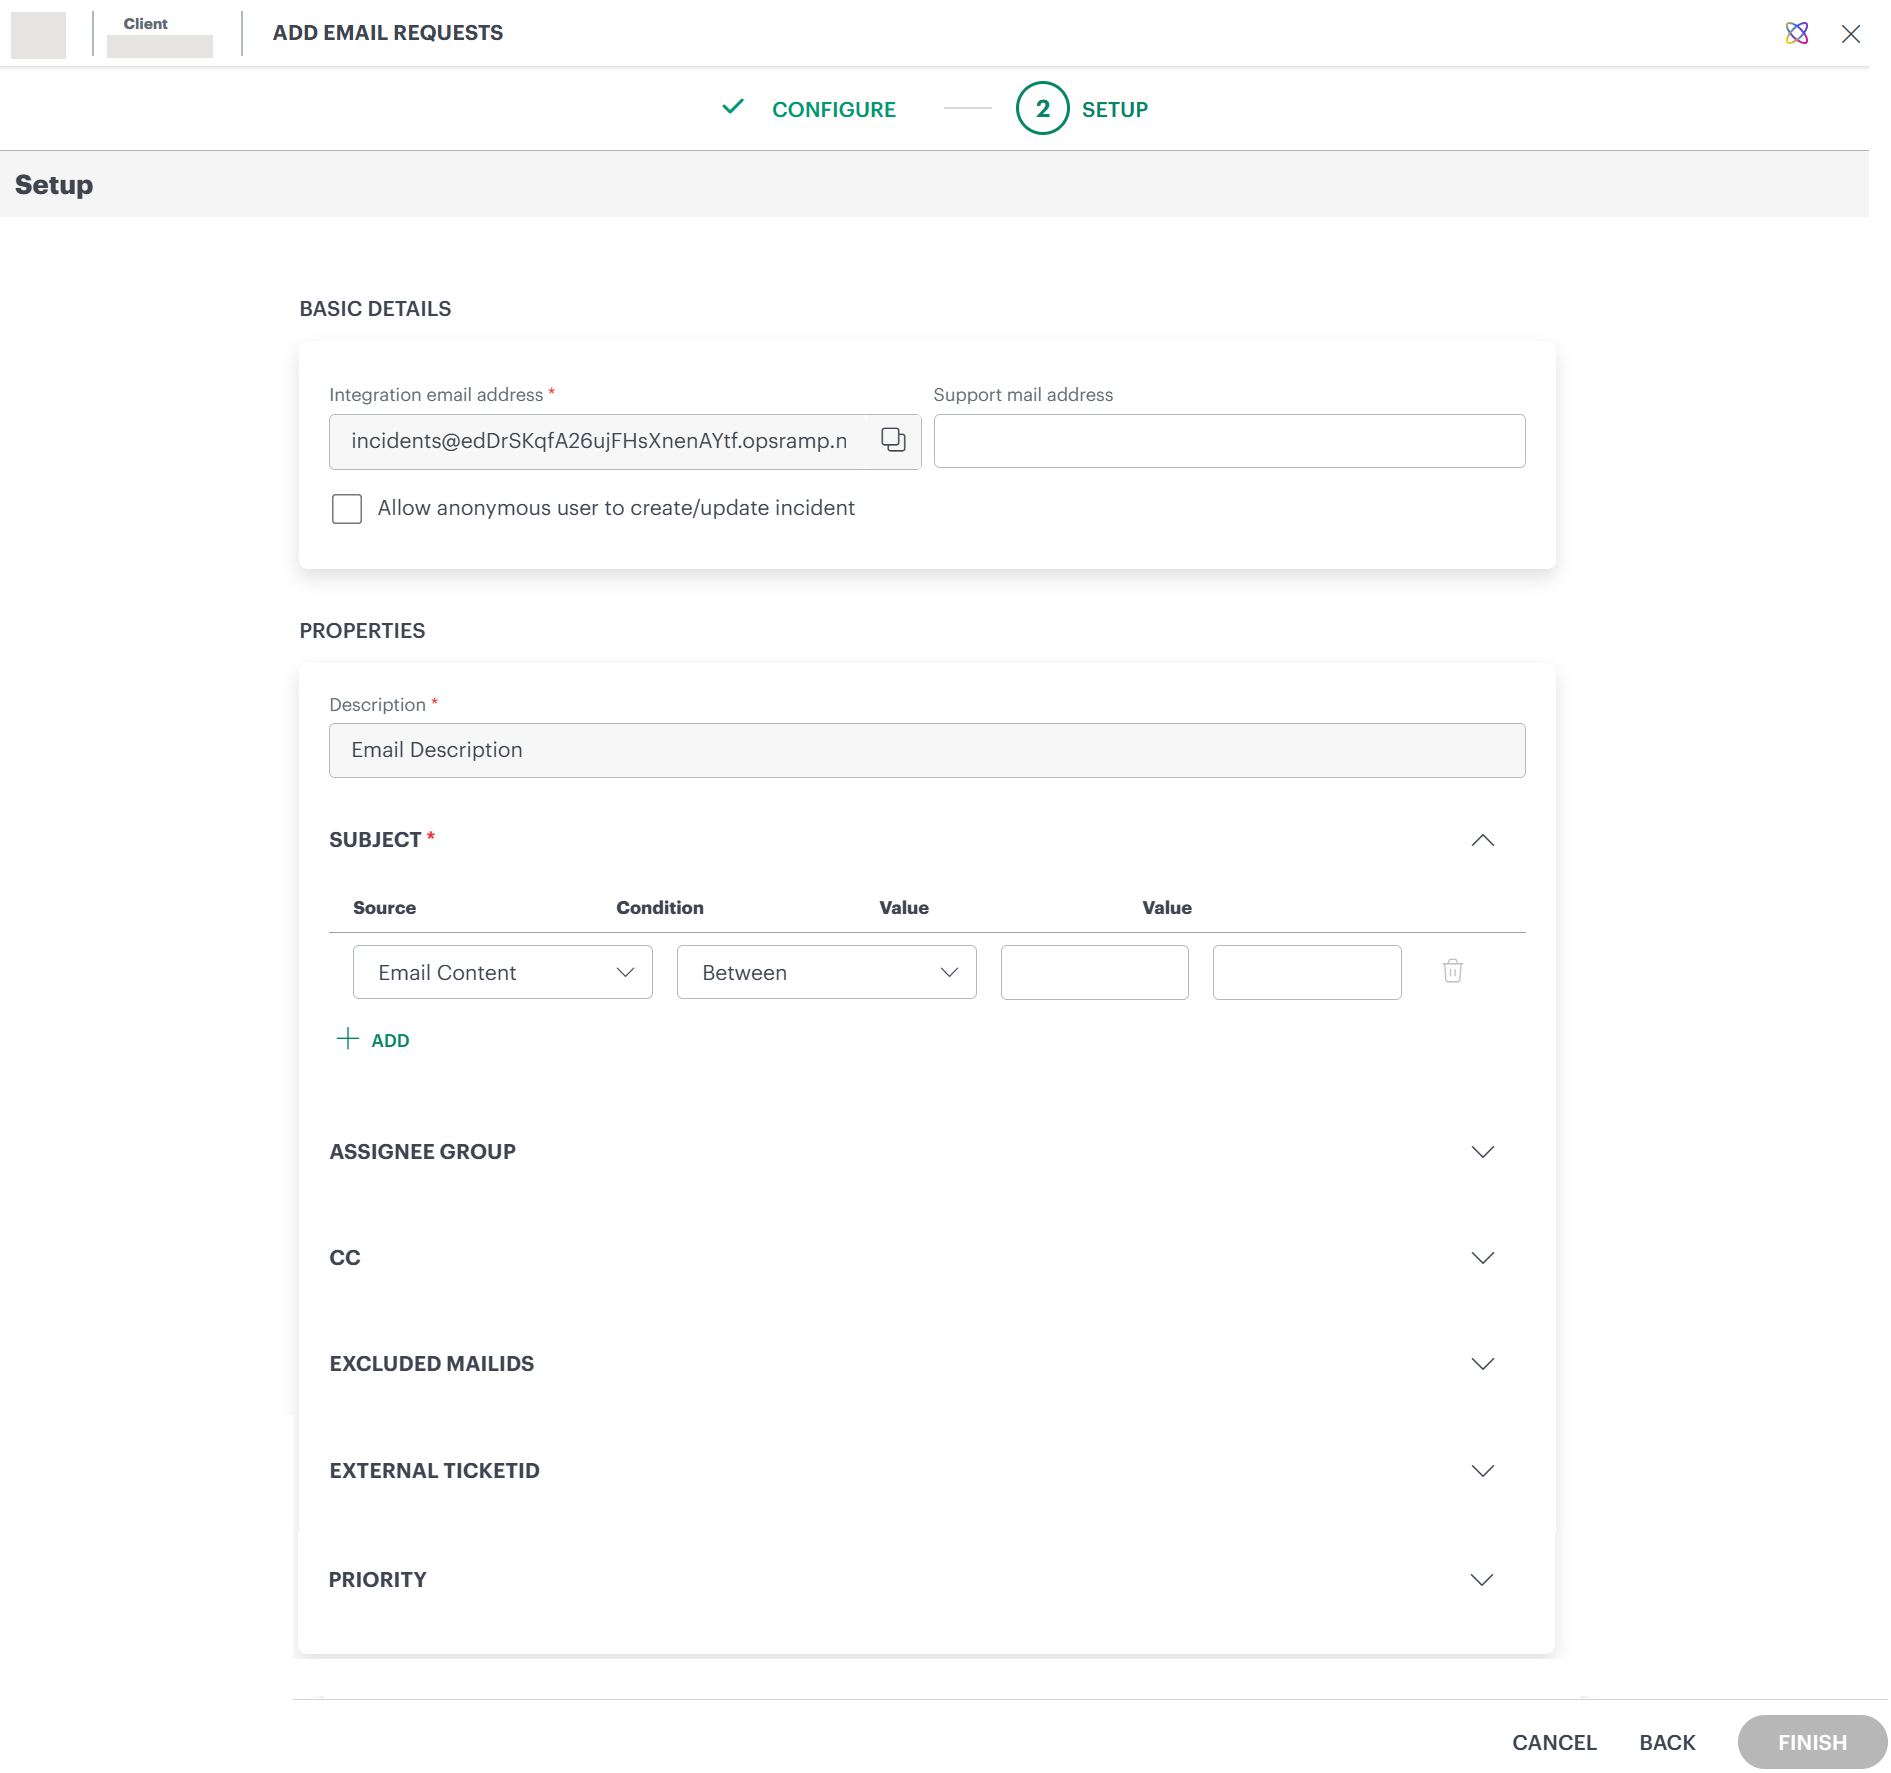Select the SETUP step indicator
The image size is (1891, 1773).
pos(1042,109)
